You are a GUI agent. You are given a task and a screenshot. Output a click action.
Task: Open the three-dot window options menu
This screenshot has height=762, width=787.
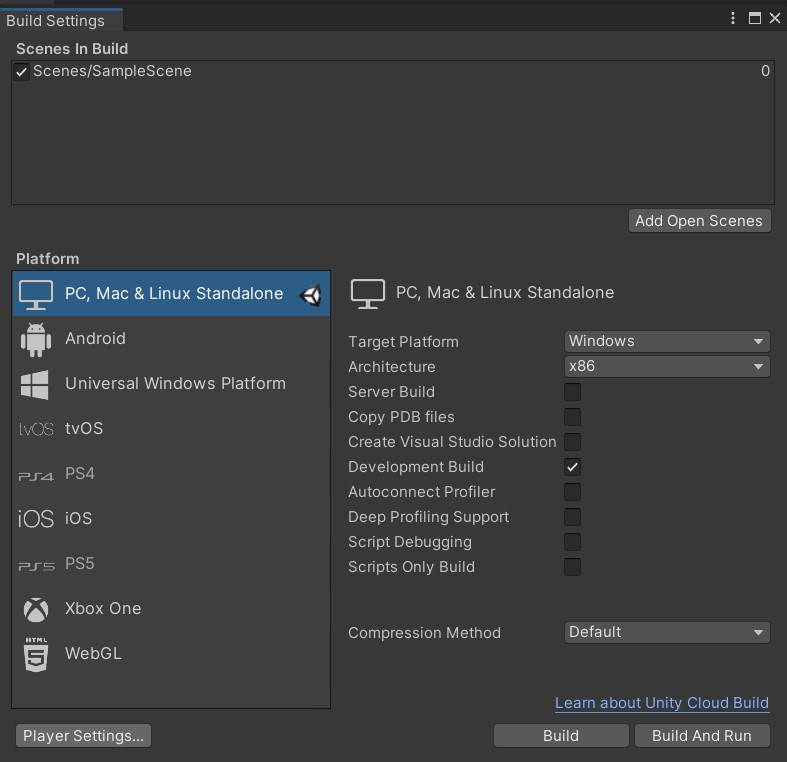tap(733, 18)
